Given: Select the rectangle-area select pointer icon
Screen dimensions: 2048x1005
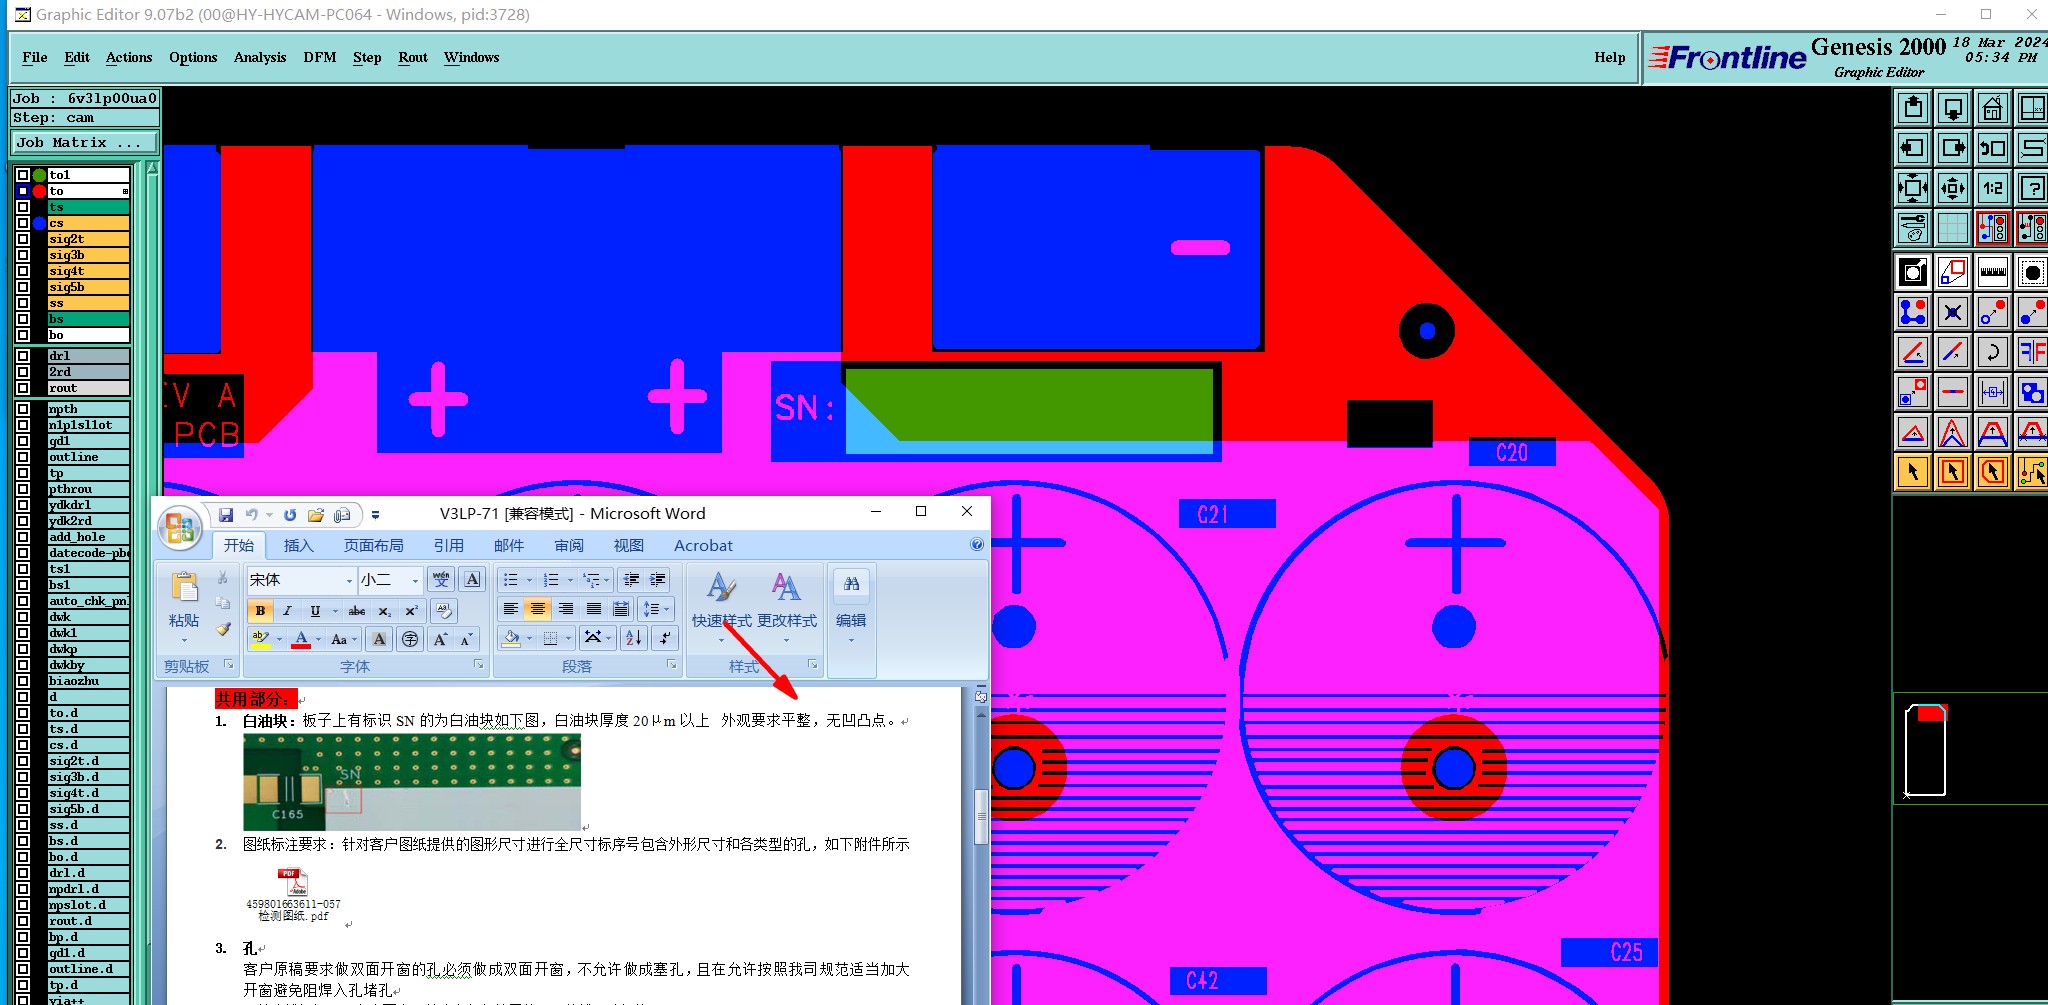Looking at the screenshot, I should [x=1952, y=472].
